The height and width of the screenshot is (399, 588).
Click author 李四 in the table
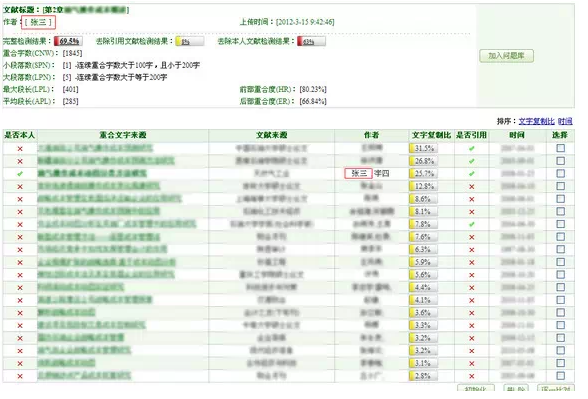coord(382,173)
